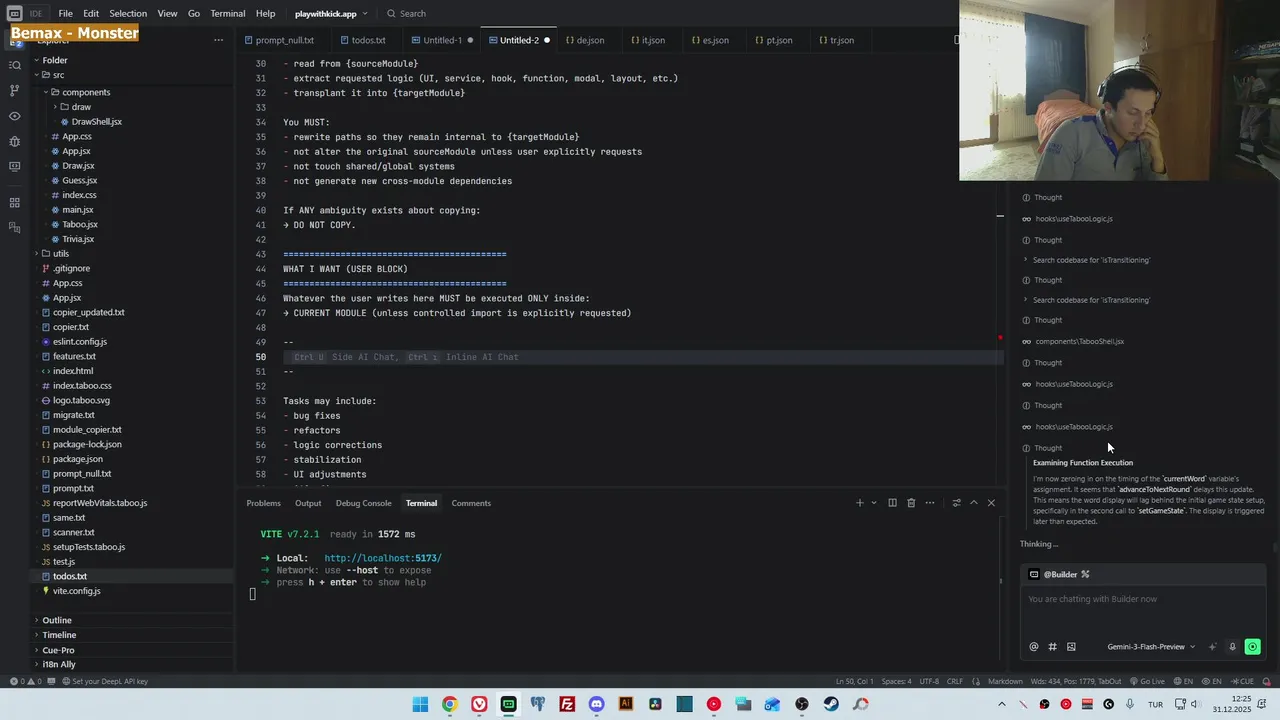This screenshot has width=1280, height=720.
Task: Open the File menu
Action: [65, 14]
